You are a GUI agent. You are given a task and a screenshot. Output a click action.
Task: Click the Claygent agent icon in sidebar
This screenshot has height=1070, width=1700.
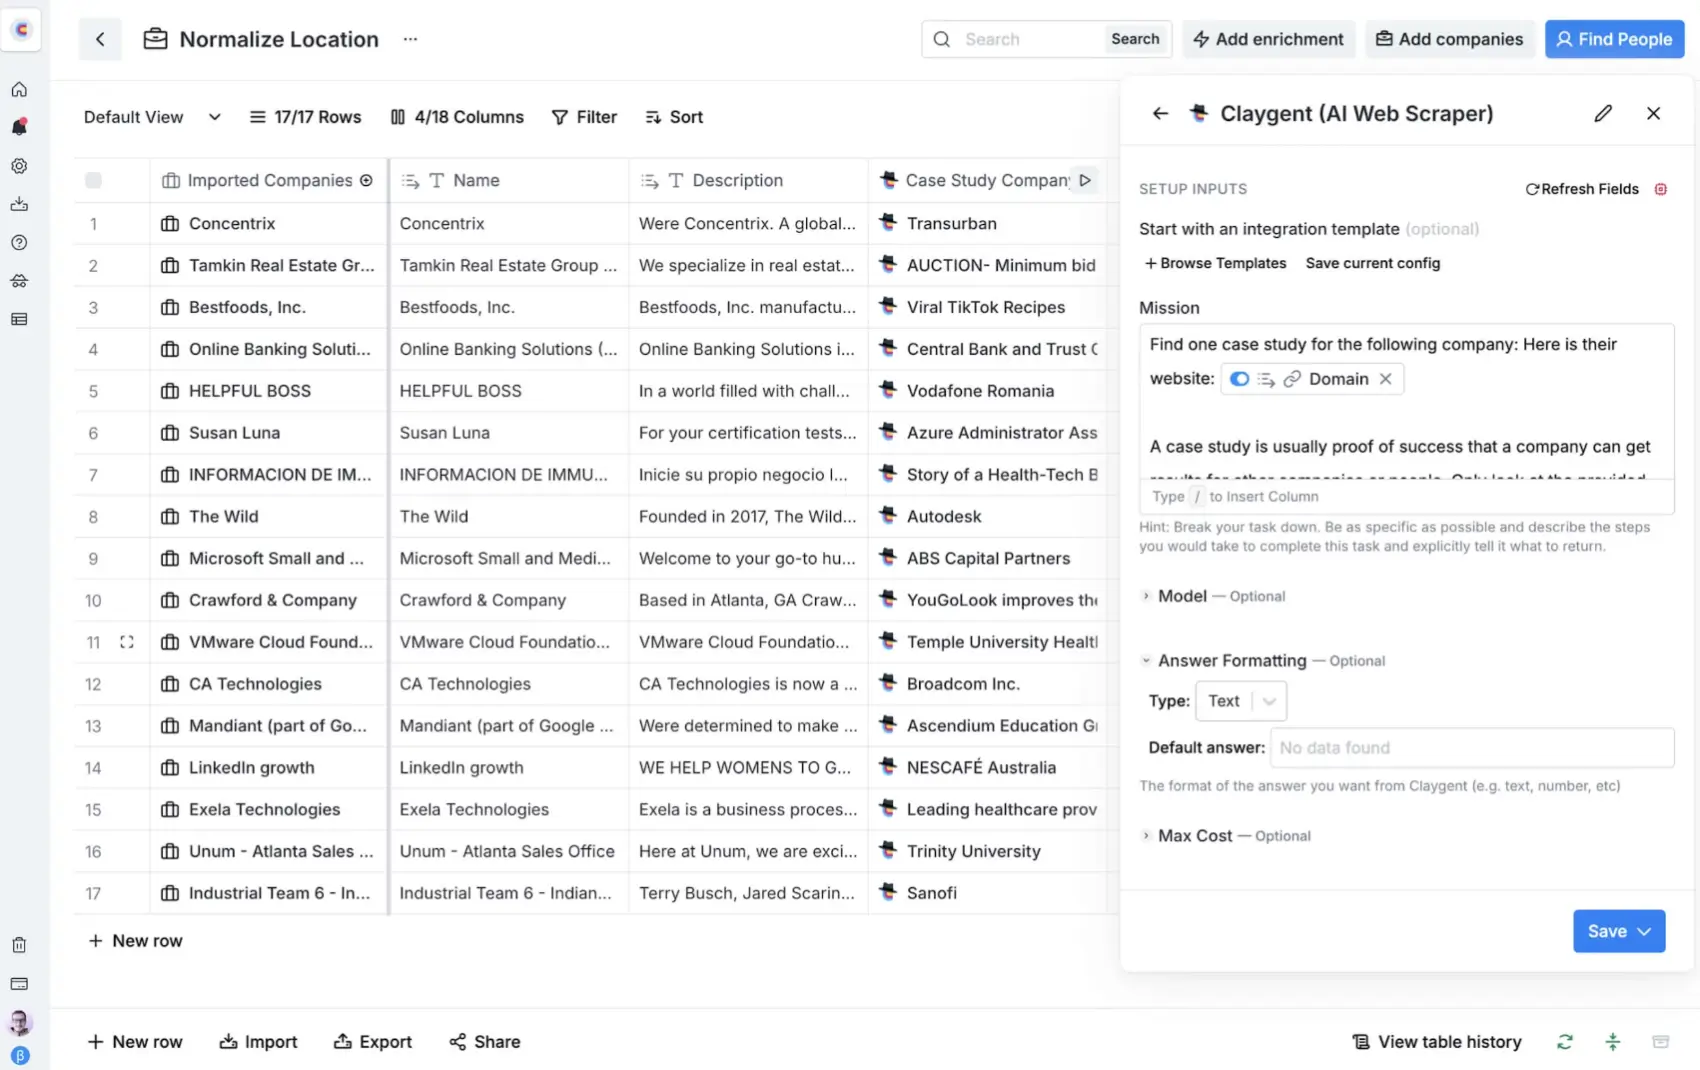click(x=19, y=281)
